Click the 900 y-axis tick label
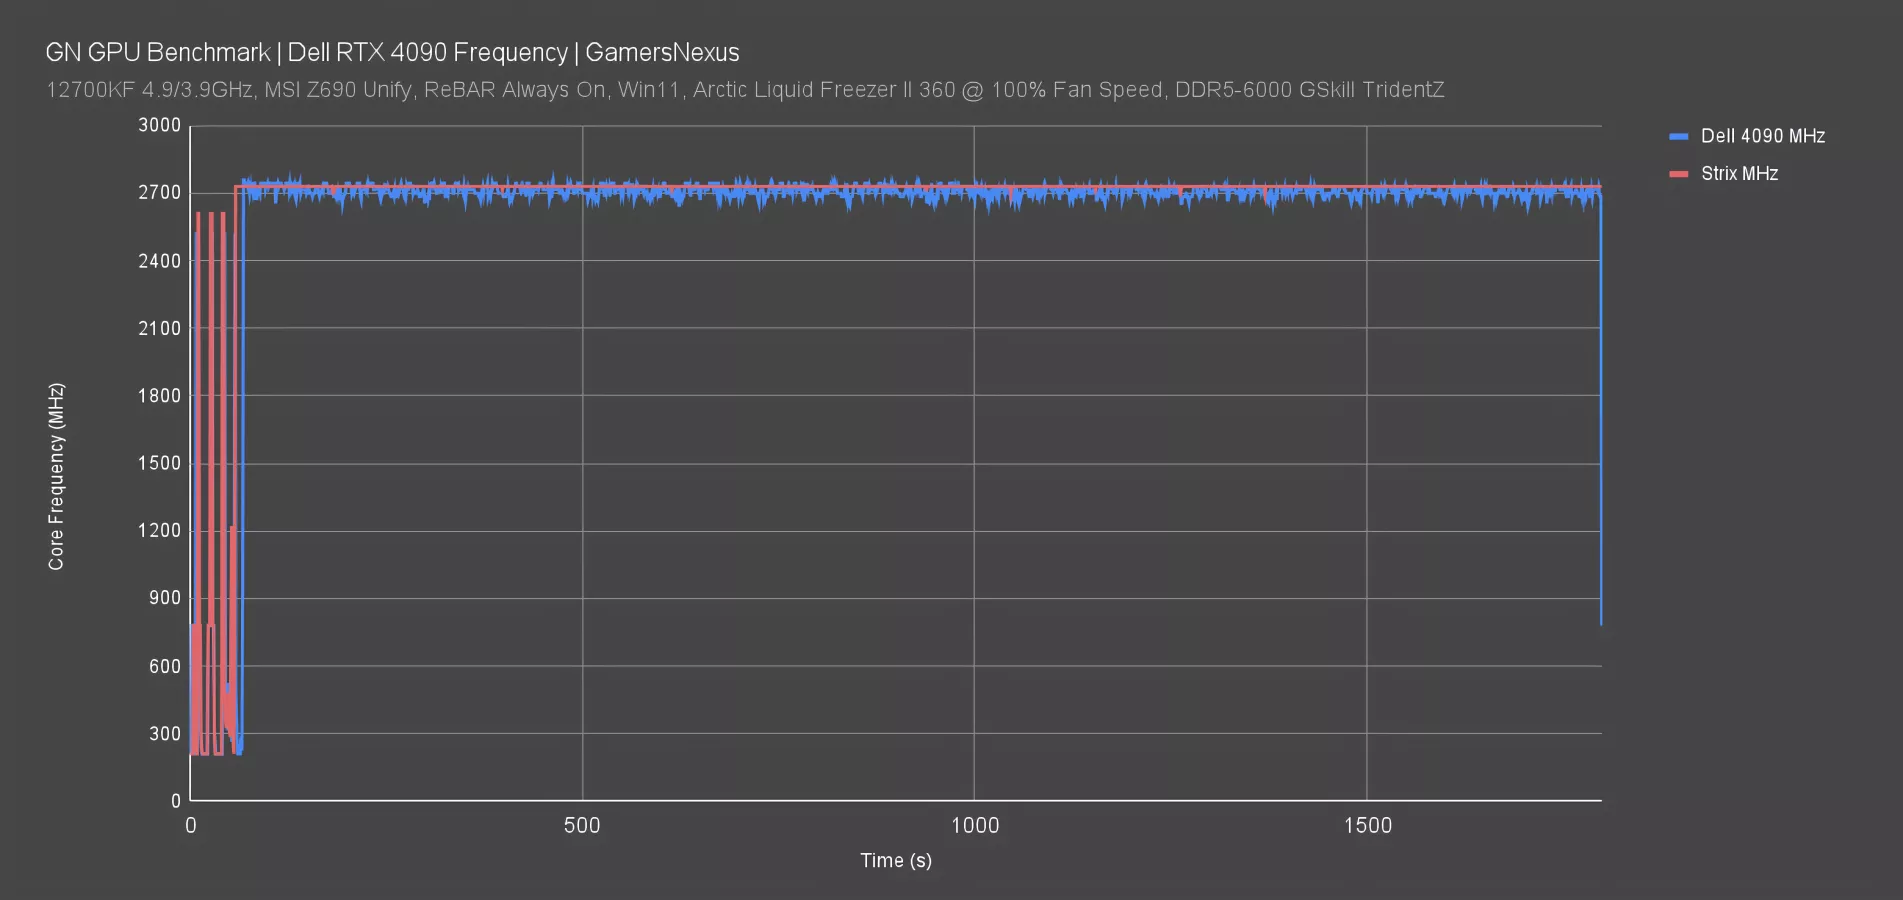This screenshot has width=1903, height=900. [x=165, y=598]
